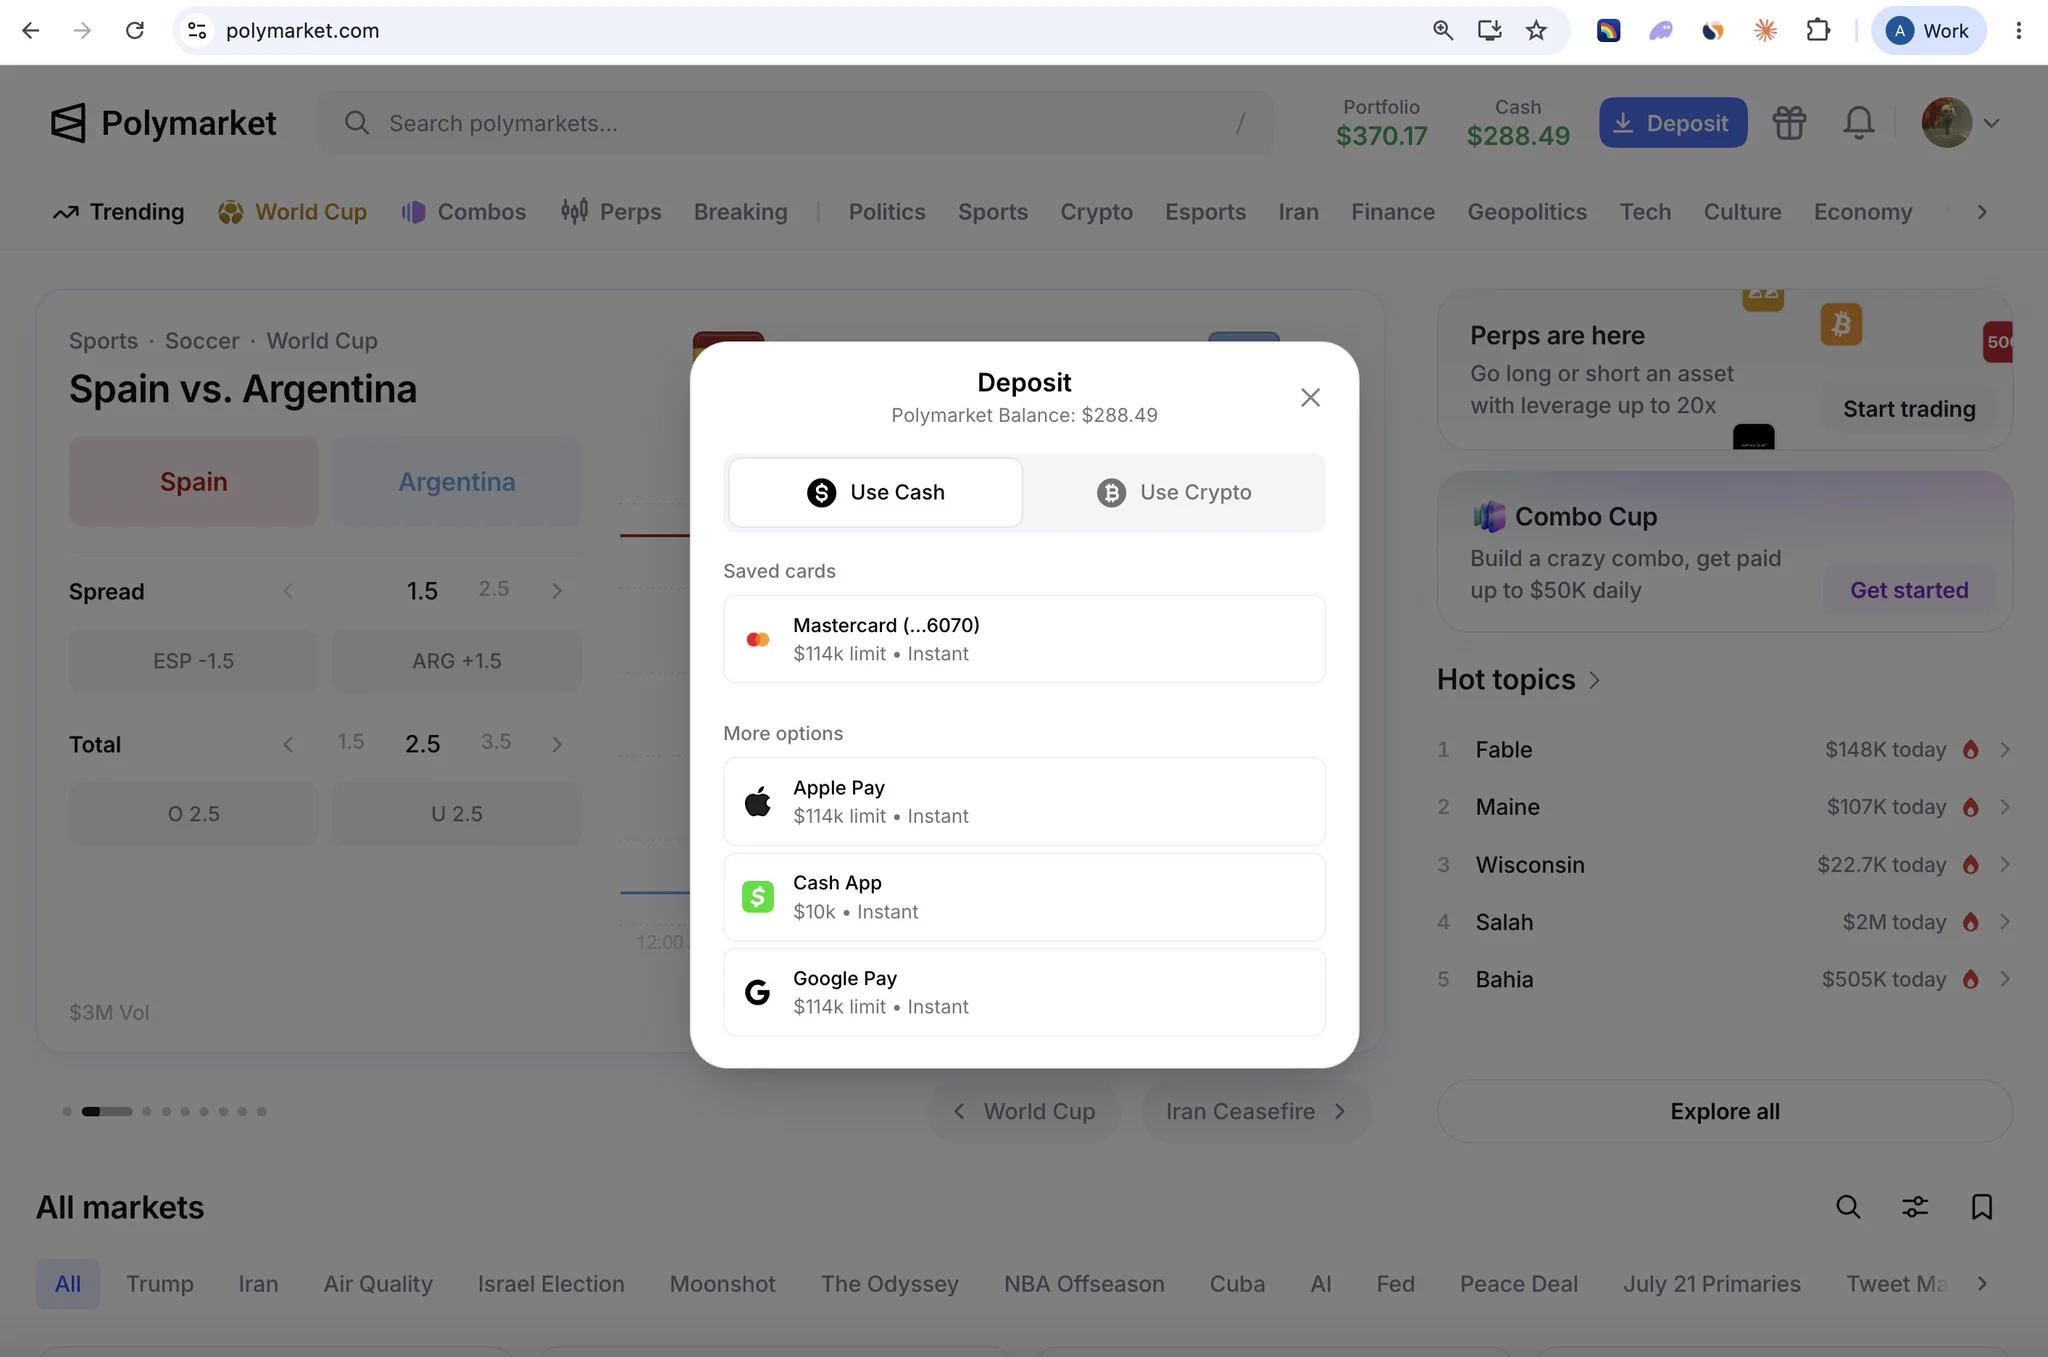Go to next Iran Ceasefire carousel card
Image resolution: width=2048 pixels, height=1357 pixels.
pos(1256,1111)
